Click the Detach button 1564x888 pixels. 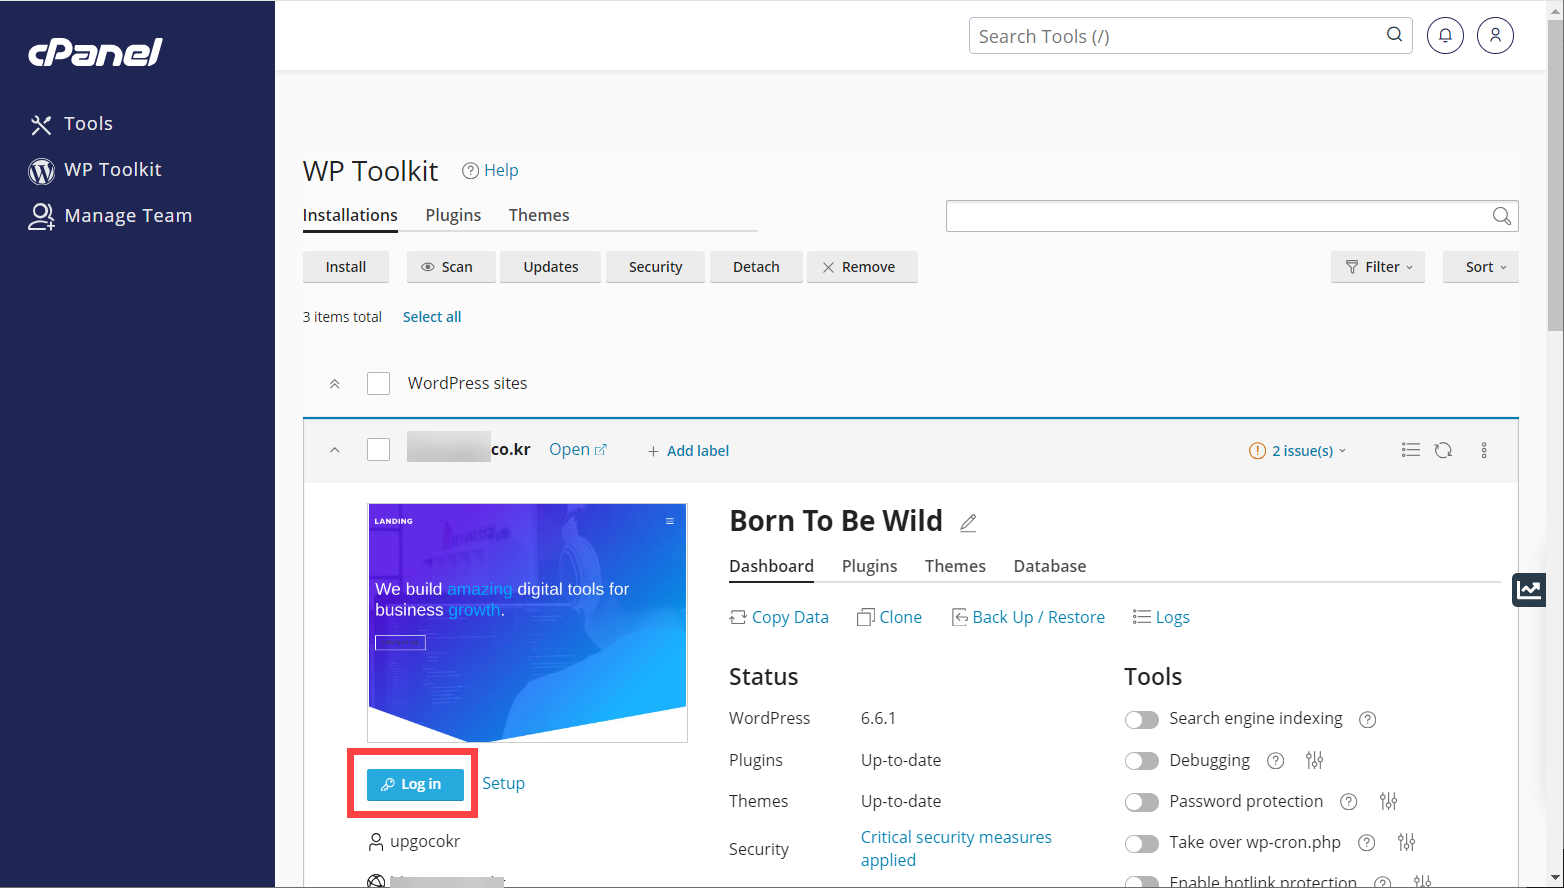(756, 267)
